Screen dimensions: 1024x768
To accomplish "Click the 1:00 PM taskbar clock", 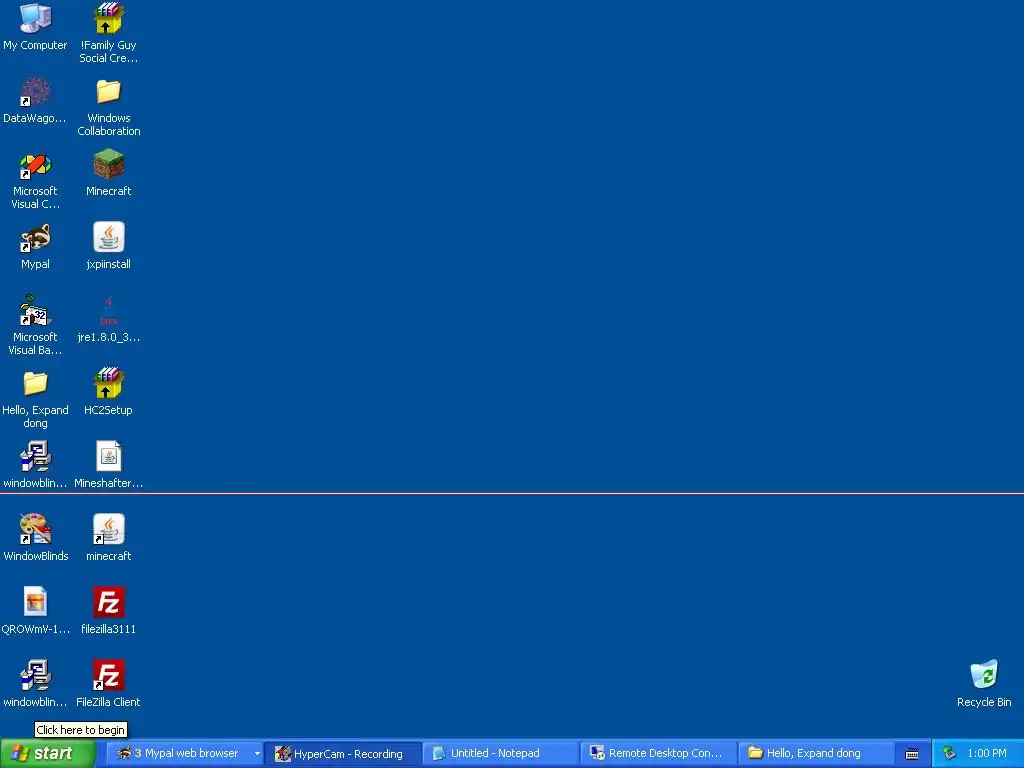I will [x=987, y=754].
